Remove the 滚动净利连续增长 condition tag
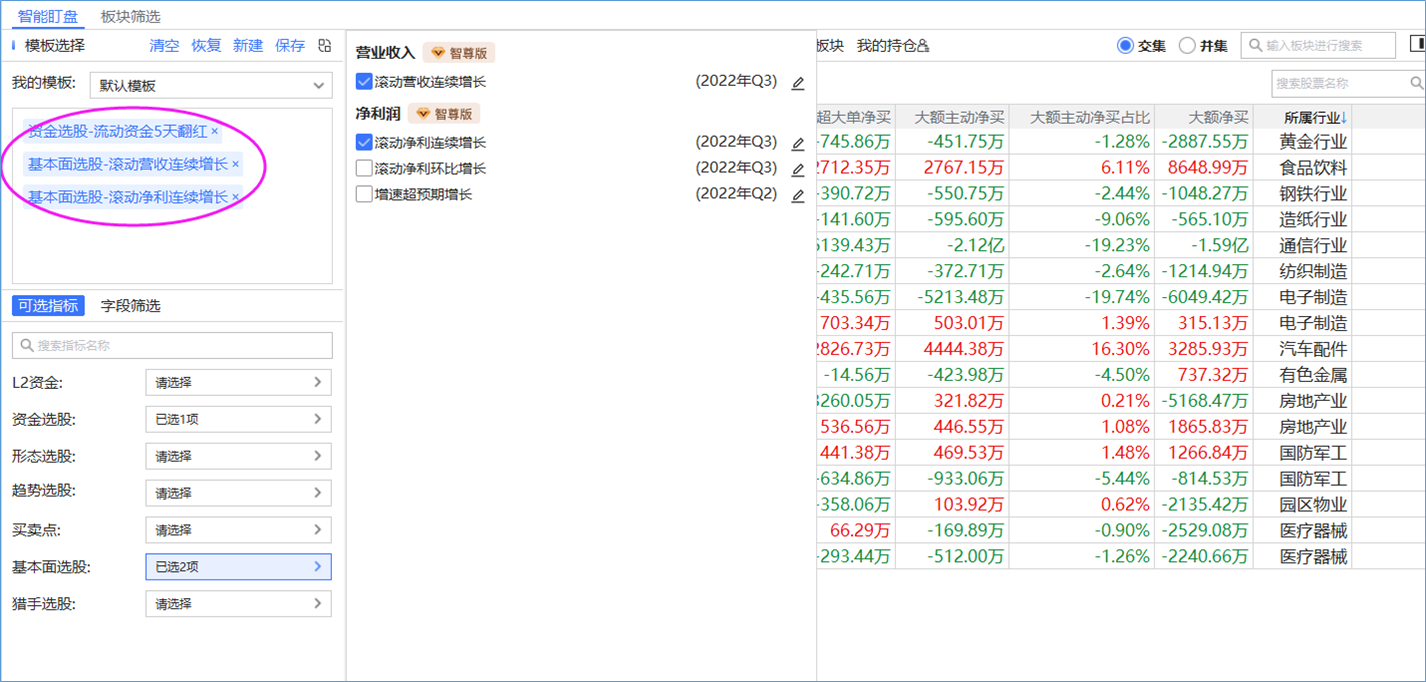Image resolution: width=1426 pixels, height=682 pixels. coord(235,197)
